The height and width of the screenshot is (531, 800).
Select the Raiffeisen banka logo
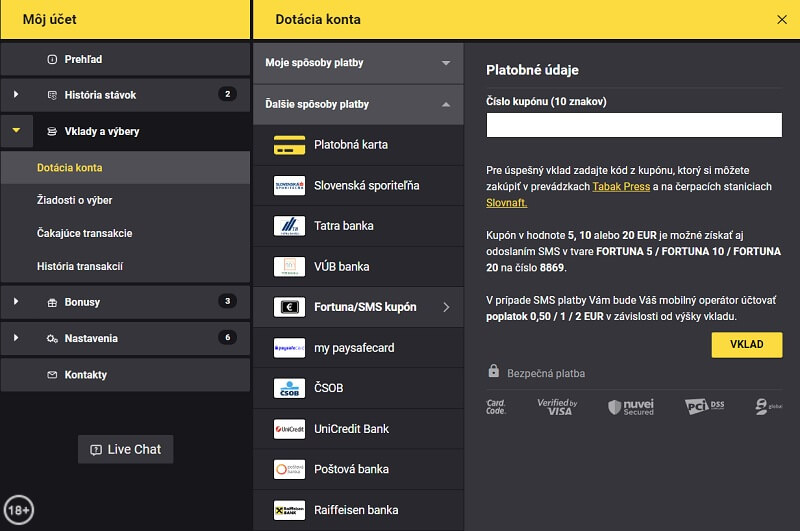coord(289,510)
